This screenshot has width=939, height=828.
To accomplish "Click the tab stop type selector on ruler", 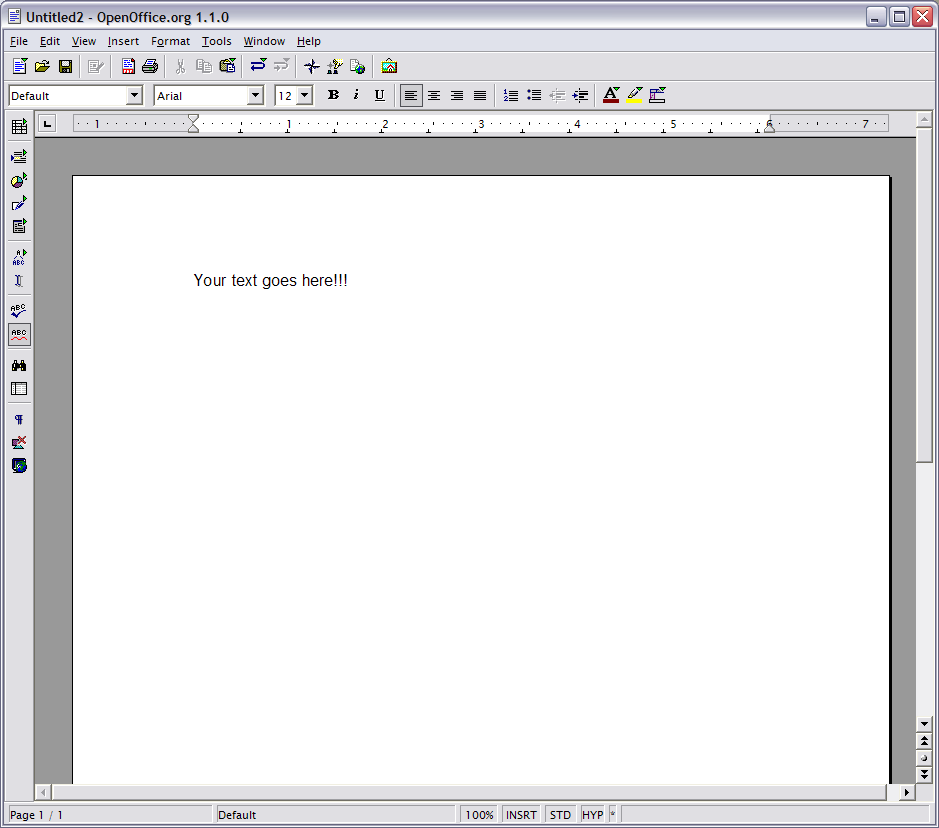I will (47, 124).
